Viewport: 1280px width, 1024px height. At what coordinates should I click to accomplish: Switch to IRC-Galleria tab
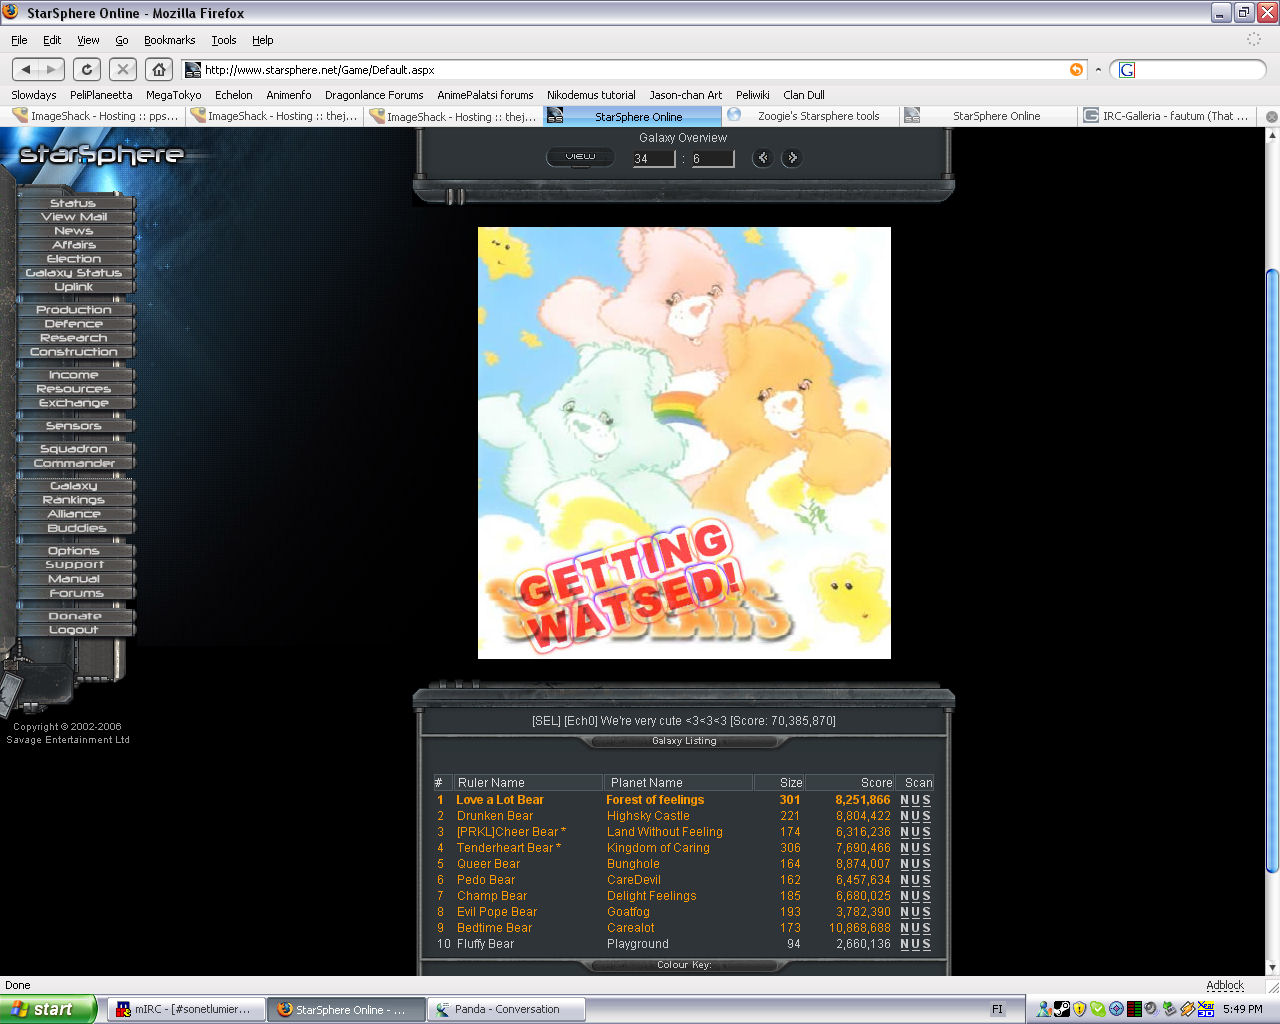1166,116
